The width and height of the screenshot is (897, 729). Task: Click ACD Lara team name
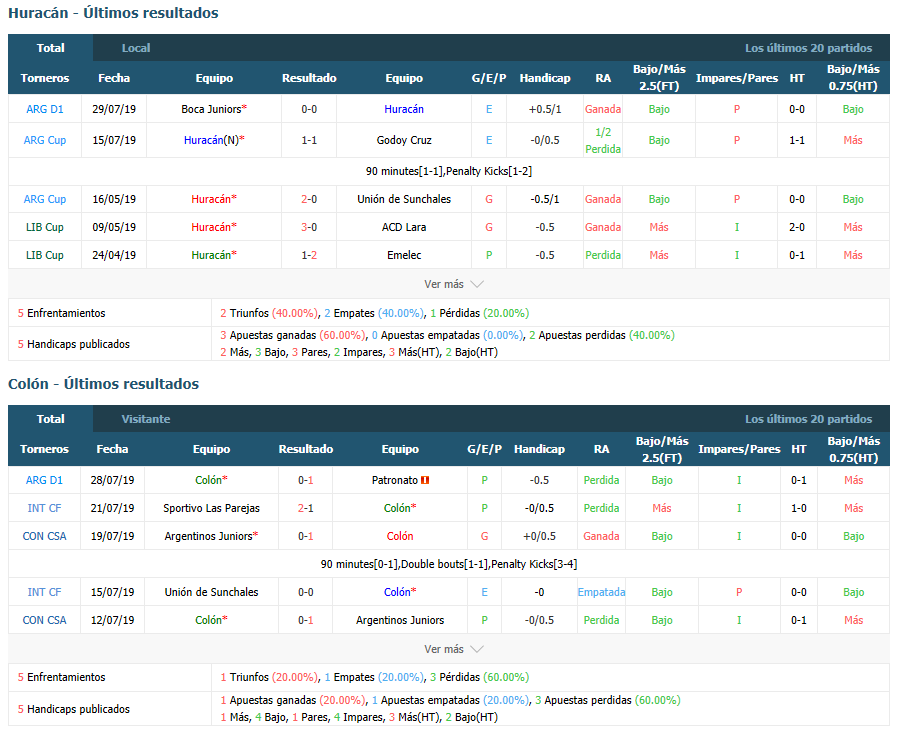(404, 227)
